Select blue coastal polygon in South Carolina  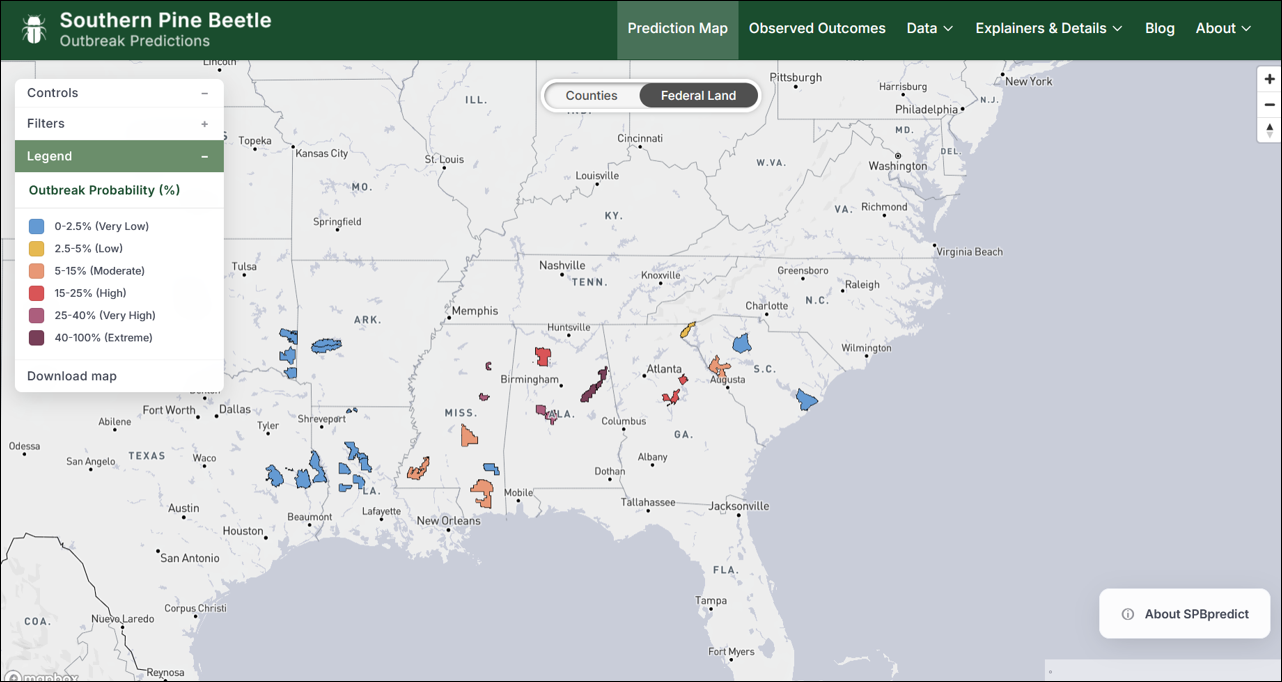[808, 400]
